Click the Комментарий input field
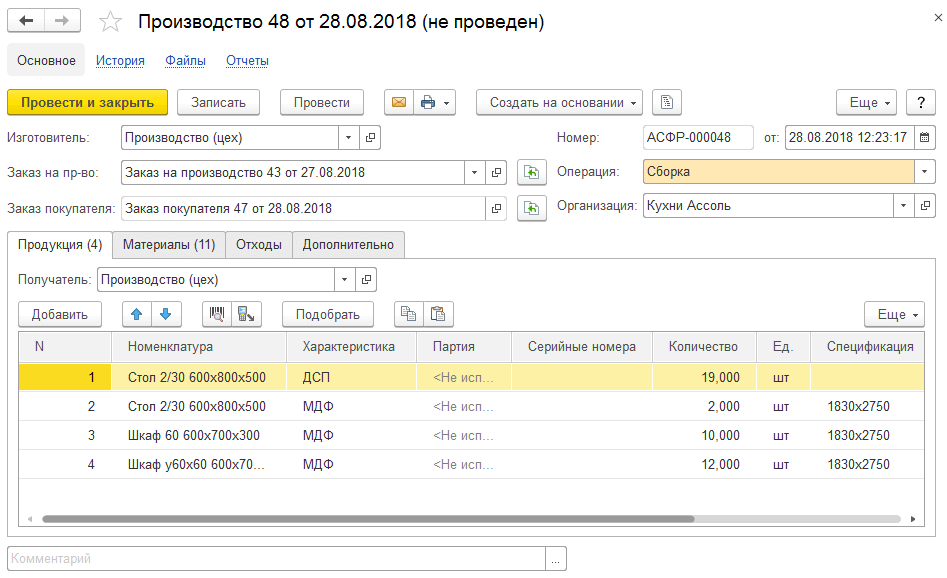Image resolution: width=947 pixels, height=578 pixels. tap(276, 559)
